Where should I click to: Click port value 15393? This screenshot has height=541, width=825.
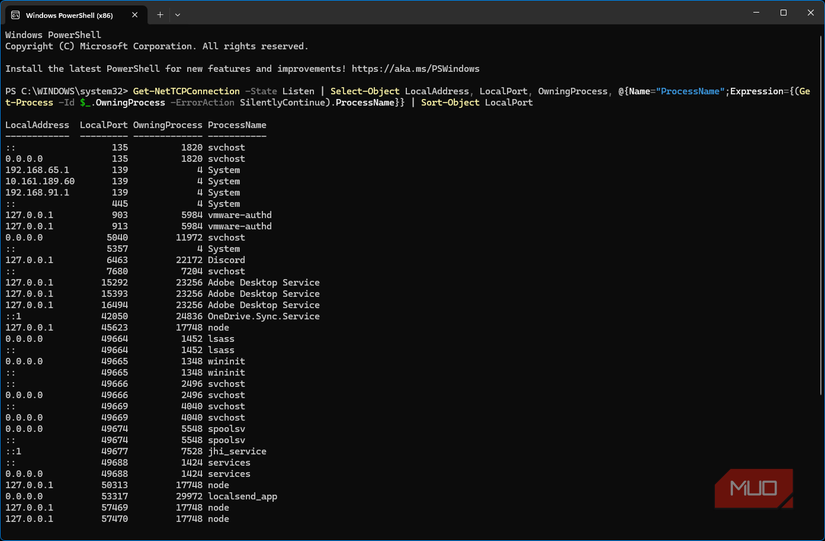(115, 294)
